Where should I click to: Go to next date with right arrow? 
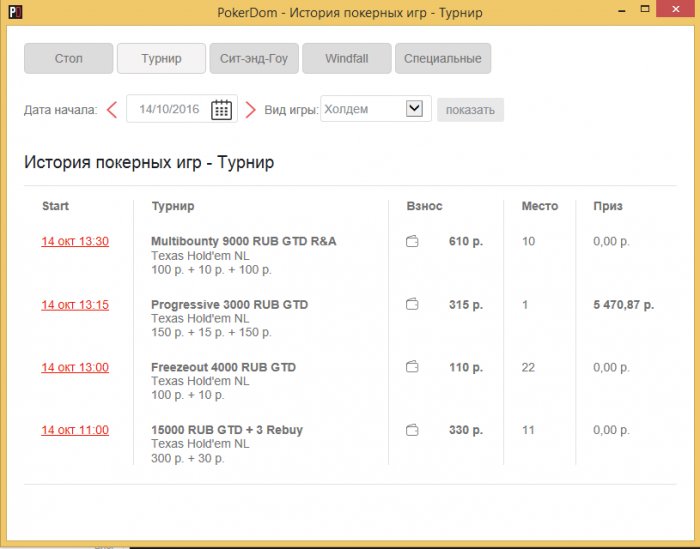click(250, 109)
